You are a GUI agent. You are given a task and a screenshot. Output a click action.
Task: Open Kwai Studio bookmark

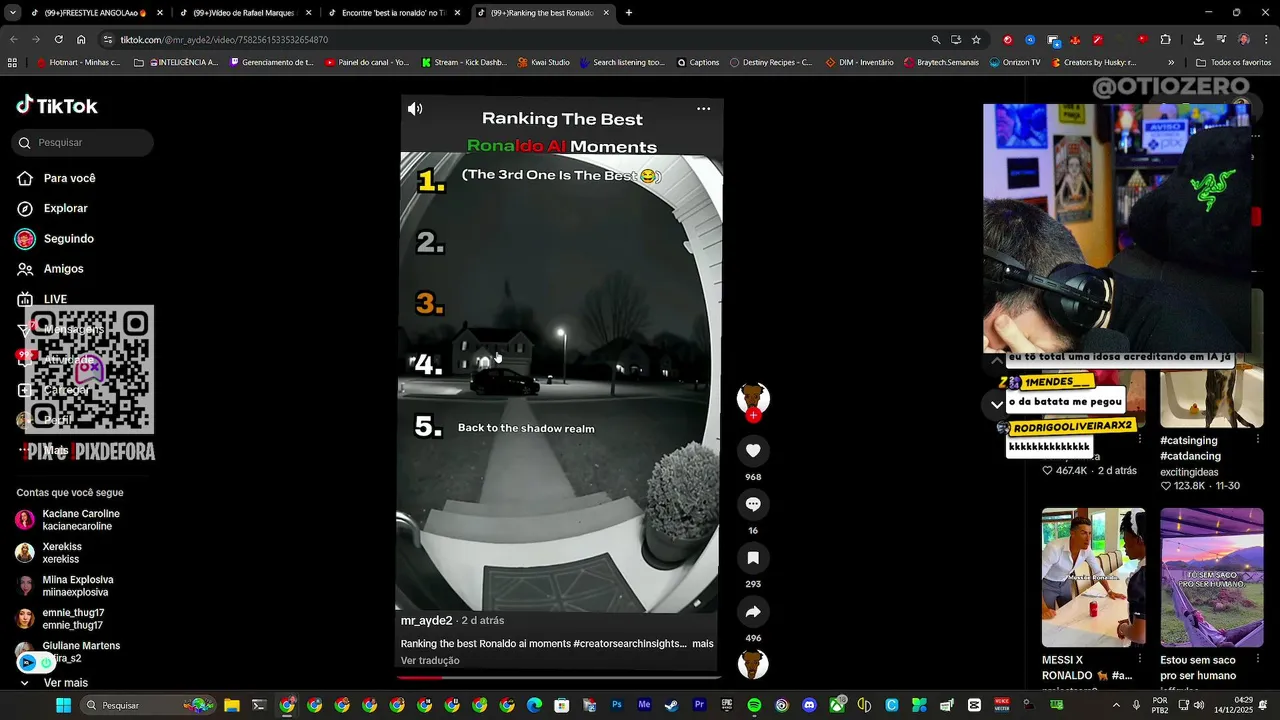point(543,62)
